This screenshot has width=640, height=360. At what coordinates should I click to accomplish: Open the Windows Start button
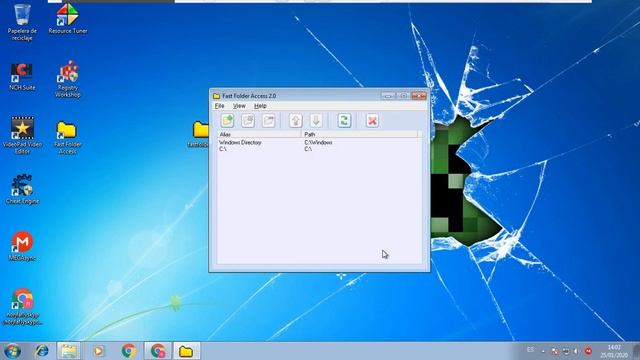[x=12, y=351]
